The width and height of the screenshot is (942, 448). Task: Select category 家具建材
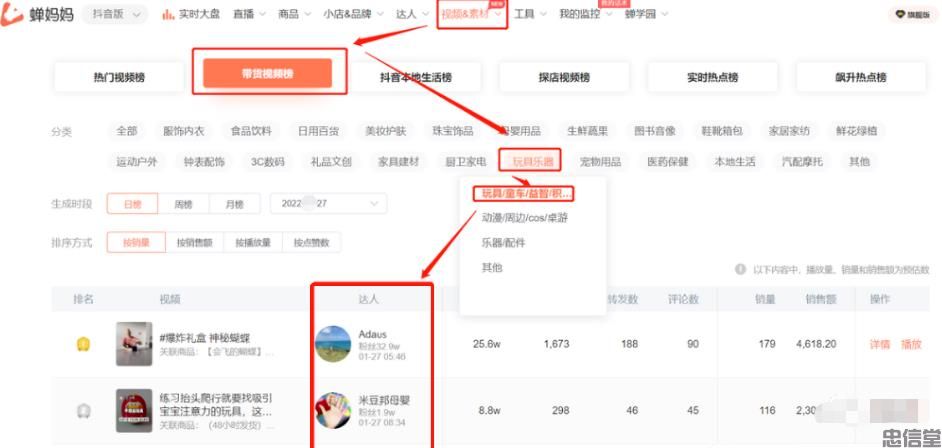click(x=398, y=162)
